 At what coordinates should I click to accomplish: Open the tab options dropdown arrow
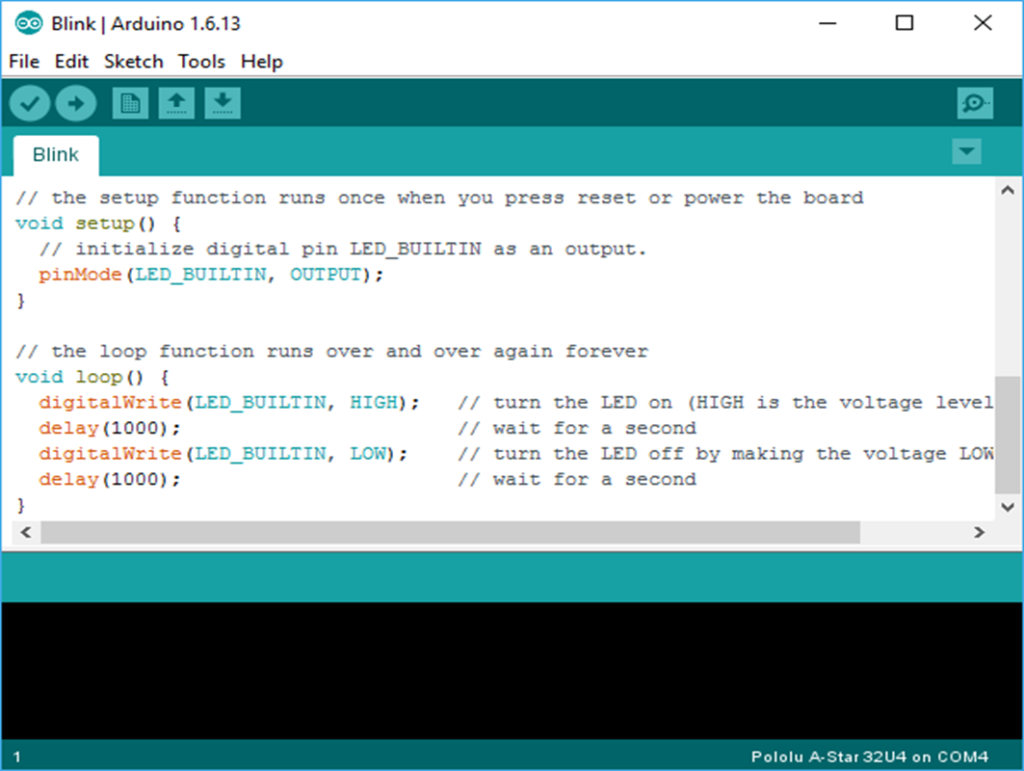[x=967, y=151]
